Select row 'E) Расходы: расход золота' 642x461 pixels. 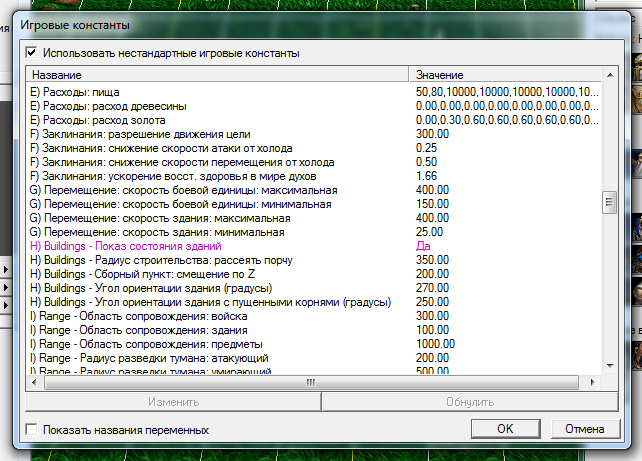(x=314, y=120)
